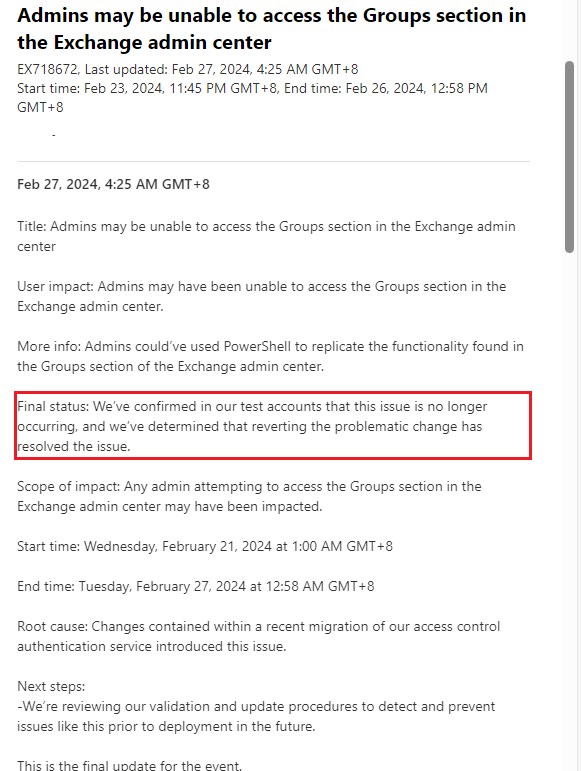Click the 'Next steps:' label
The image size is (581, 771).
click(51, 686)
